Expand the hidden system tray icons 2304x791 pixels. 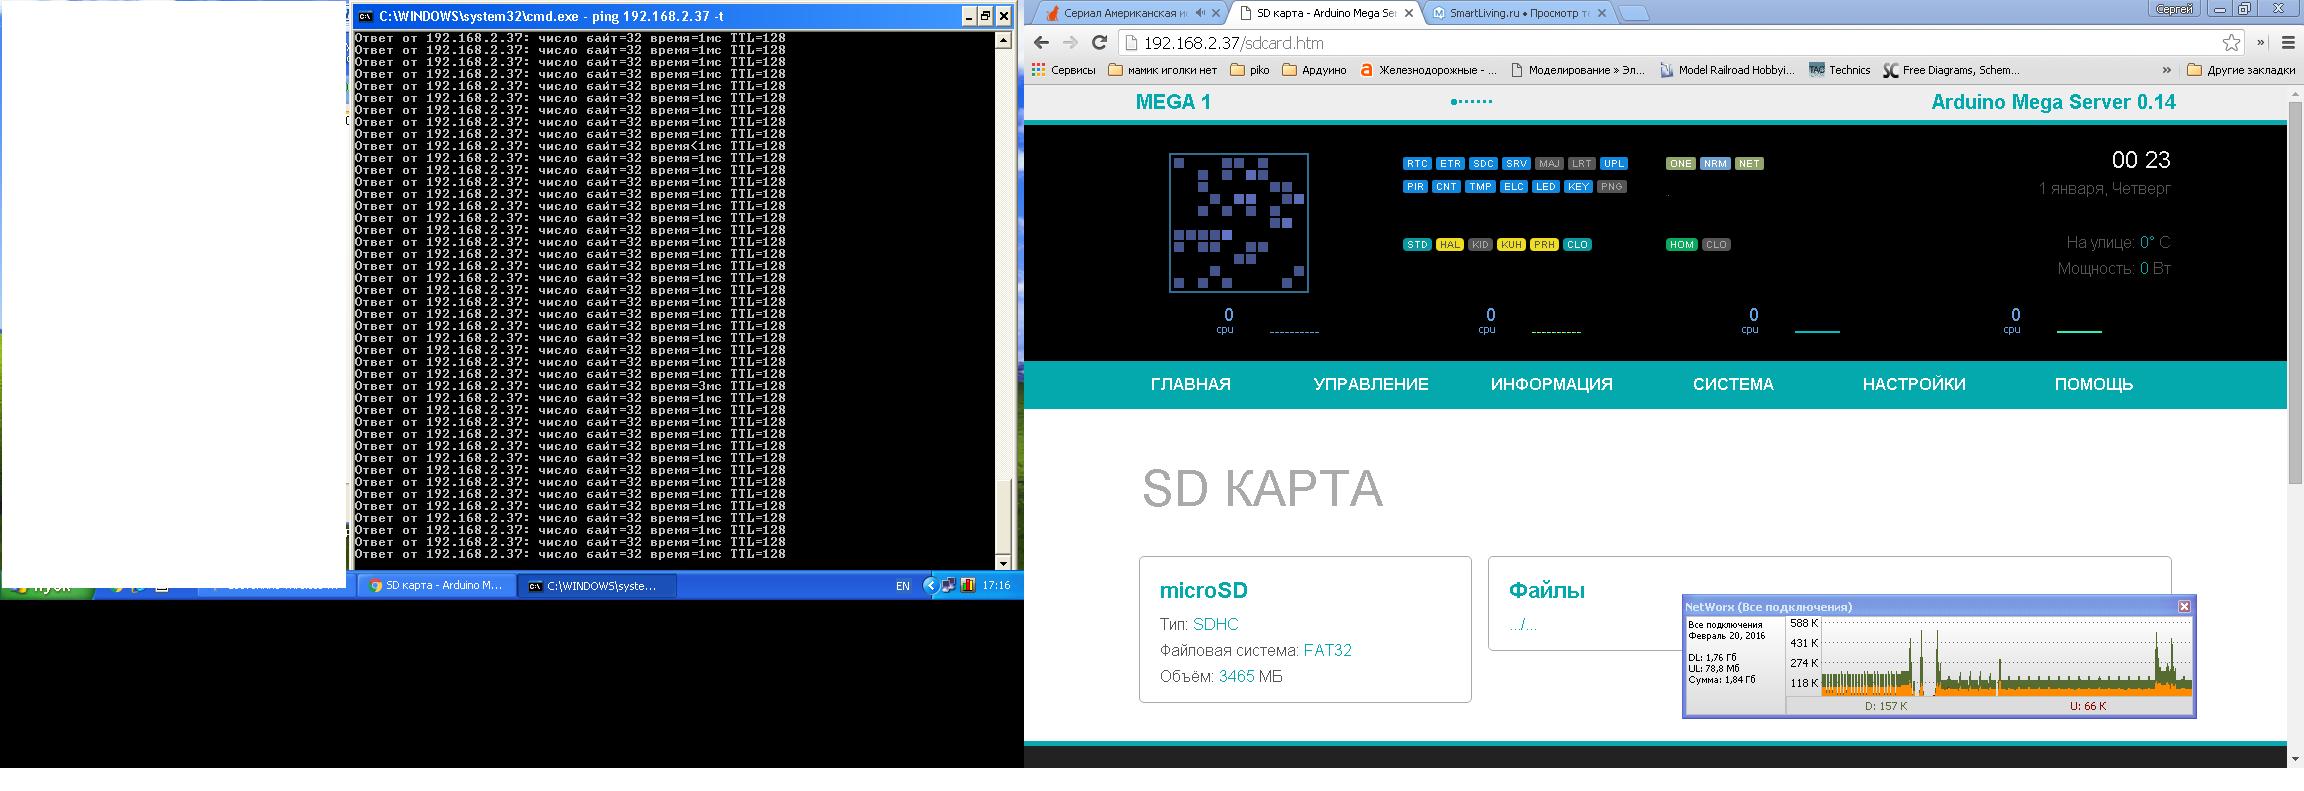pyautogui.click(x=930, y=586)
